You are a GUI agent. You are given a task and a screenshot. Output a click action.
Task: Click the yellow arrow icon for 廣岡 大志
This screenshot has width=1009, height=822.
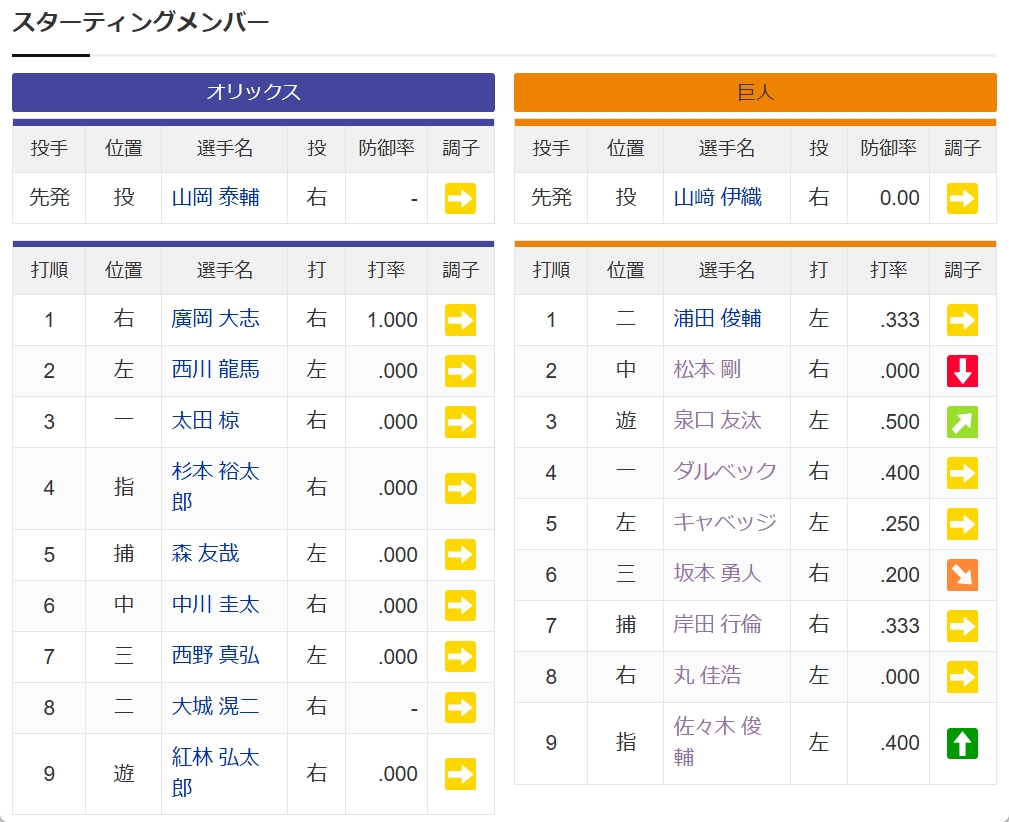coord(460,320)
